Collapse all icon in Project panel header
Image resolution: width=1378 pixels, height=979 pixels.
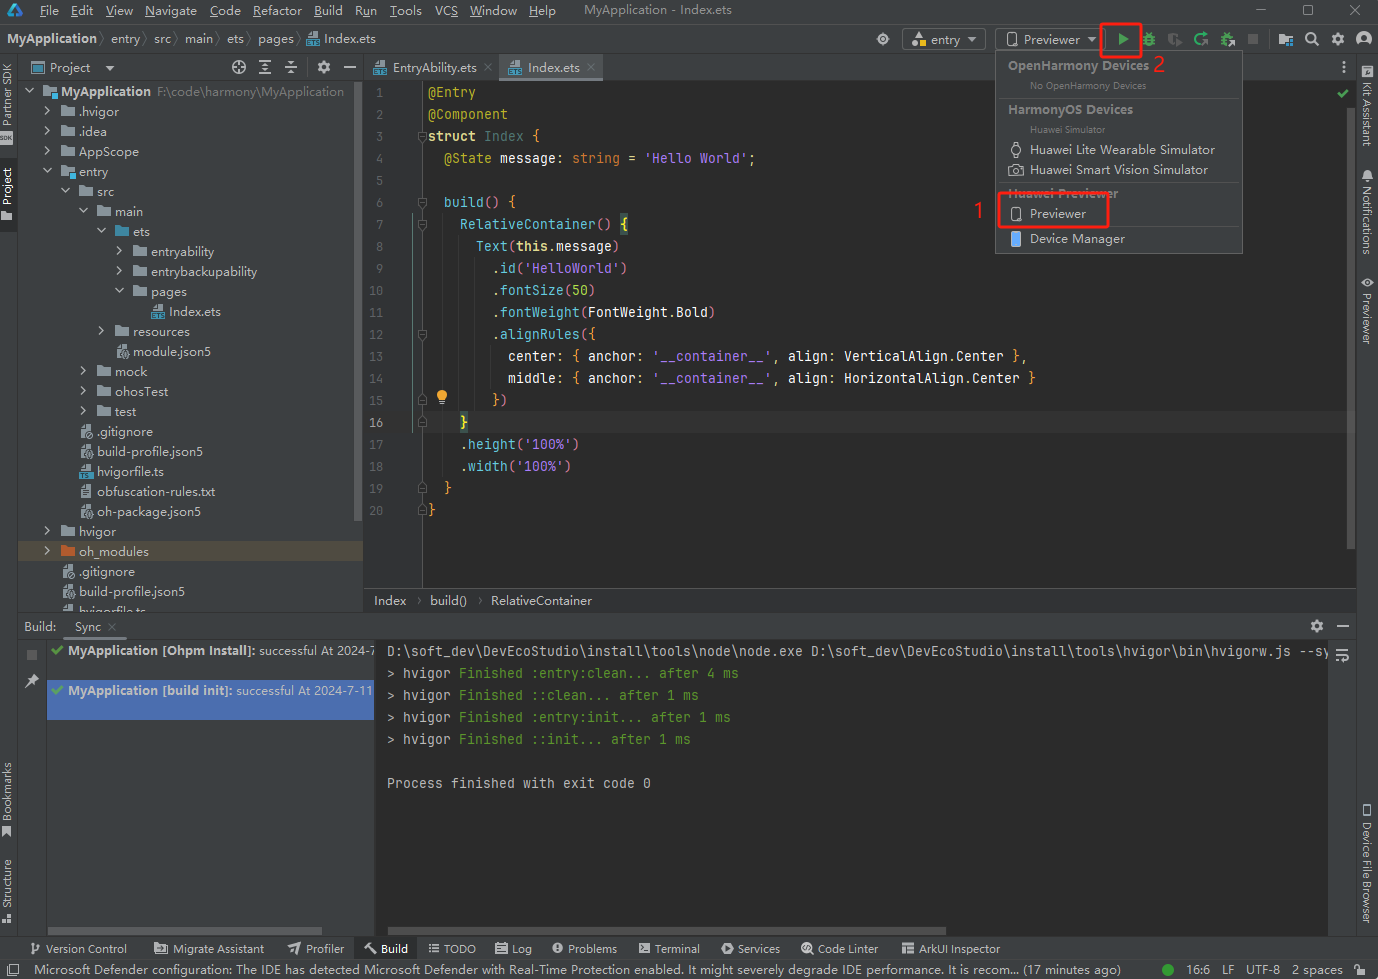tap(291, 67)
